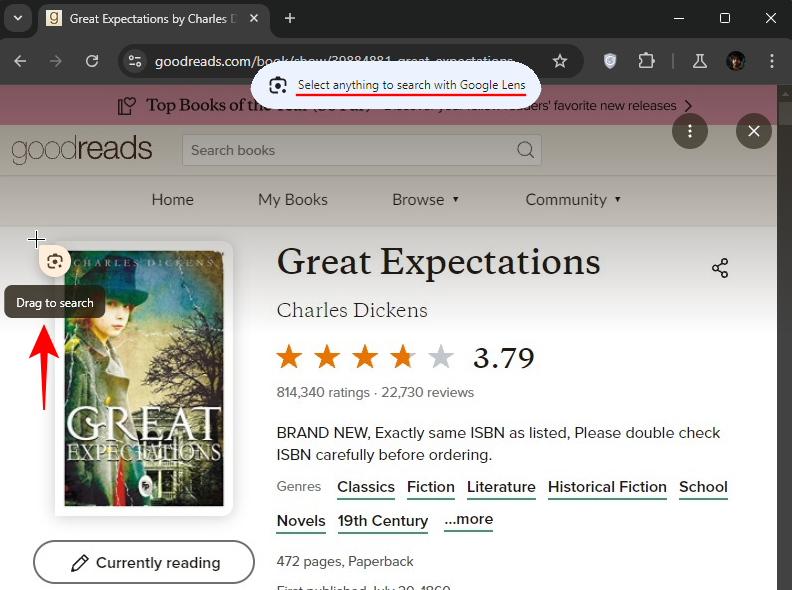792x590 pixels.
Task: Expand genres with ...more link
Action: click(468, 519)
